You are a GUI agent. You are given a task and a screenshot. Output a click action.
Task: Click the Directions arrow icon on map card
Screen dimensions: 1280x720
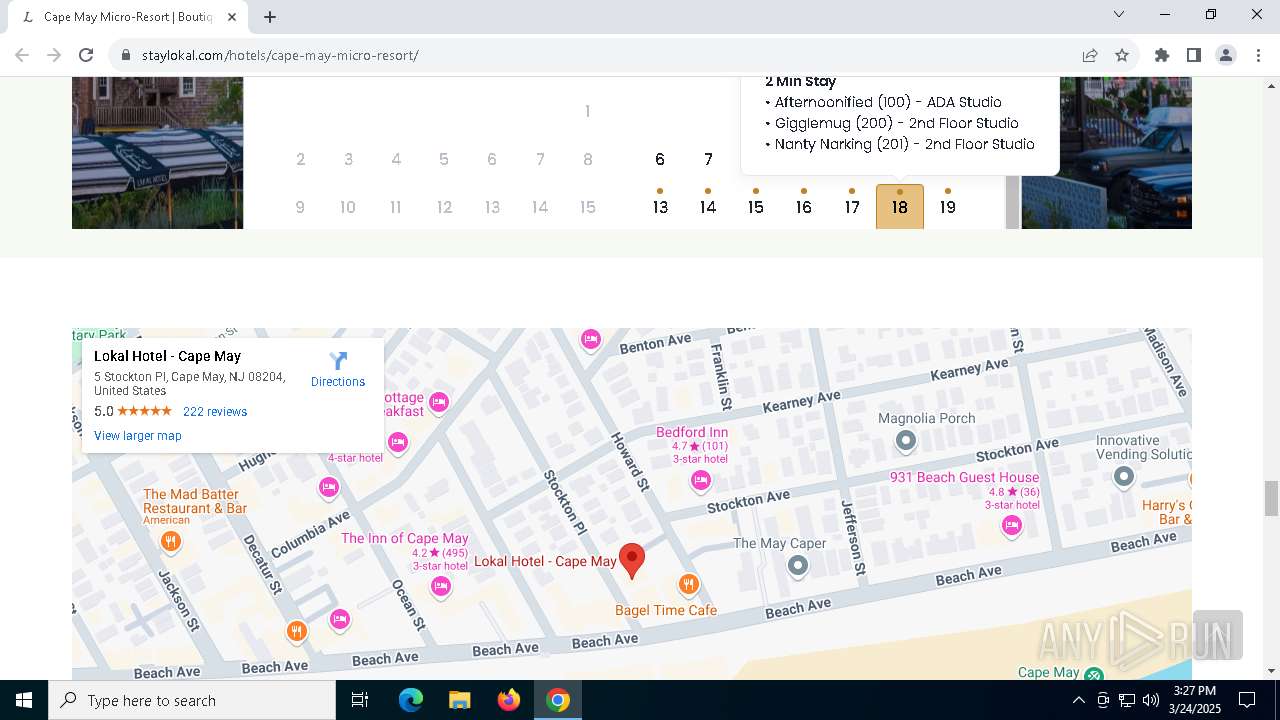click(x=338, y=361)
